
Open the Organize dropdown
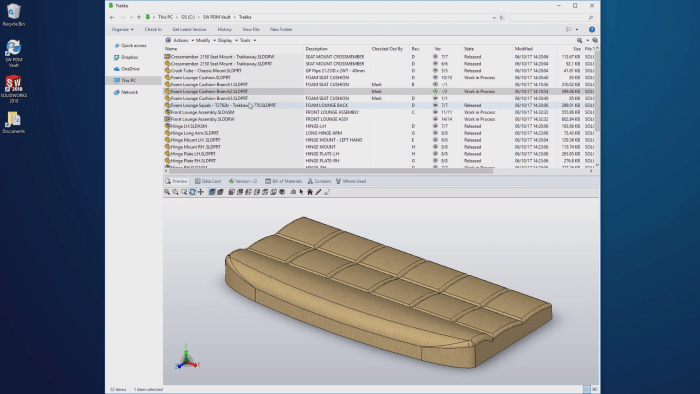tap(122, 29)
